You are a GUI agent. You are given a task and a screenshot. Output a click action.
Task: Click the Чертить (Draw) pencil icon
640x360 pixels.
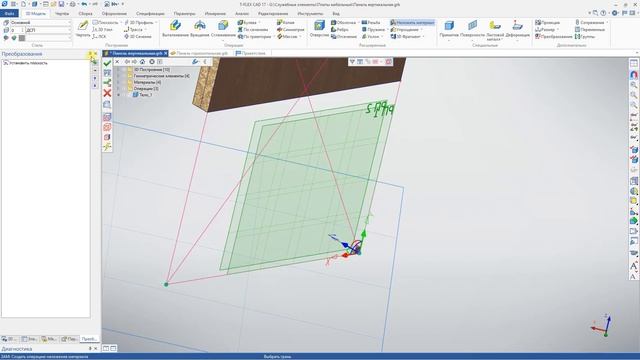coord(83,25)
